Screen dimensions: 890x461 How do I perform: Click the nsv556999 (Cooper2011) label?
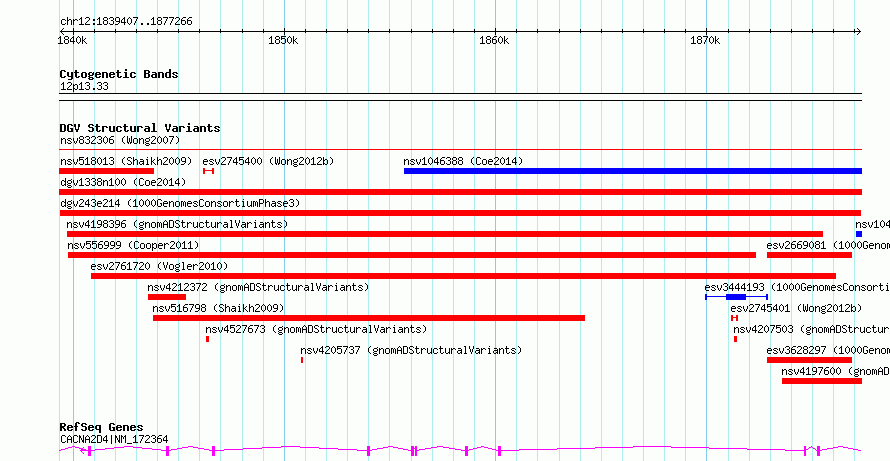coord(133,245)
